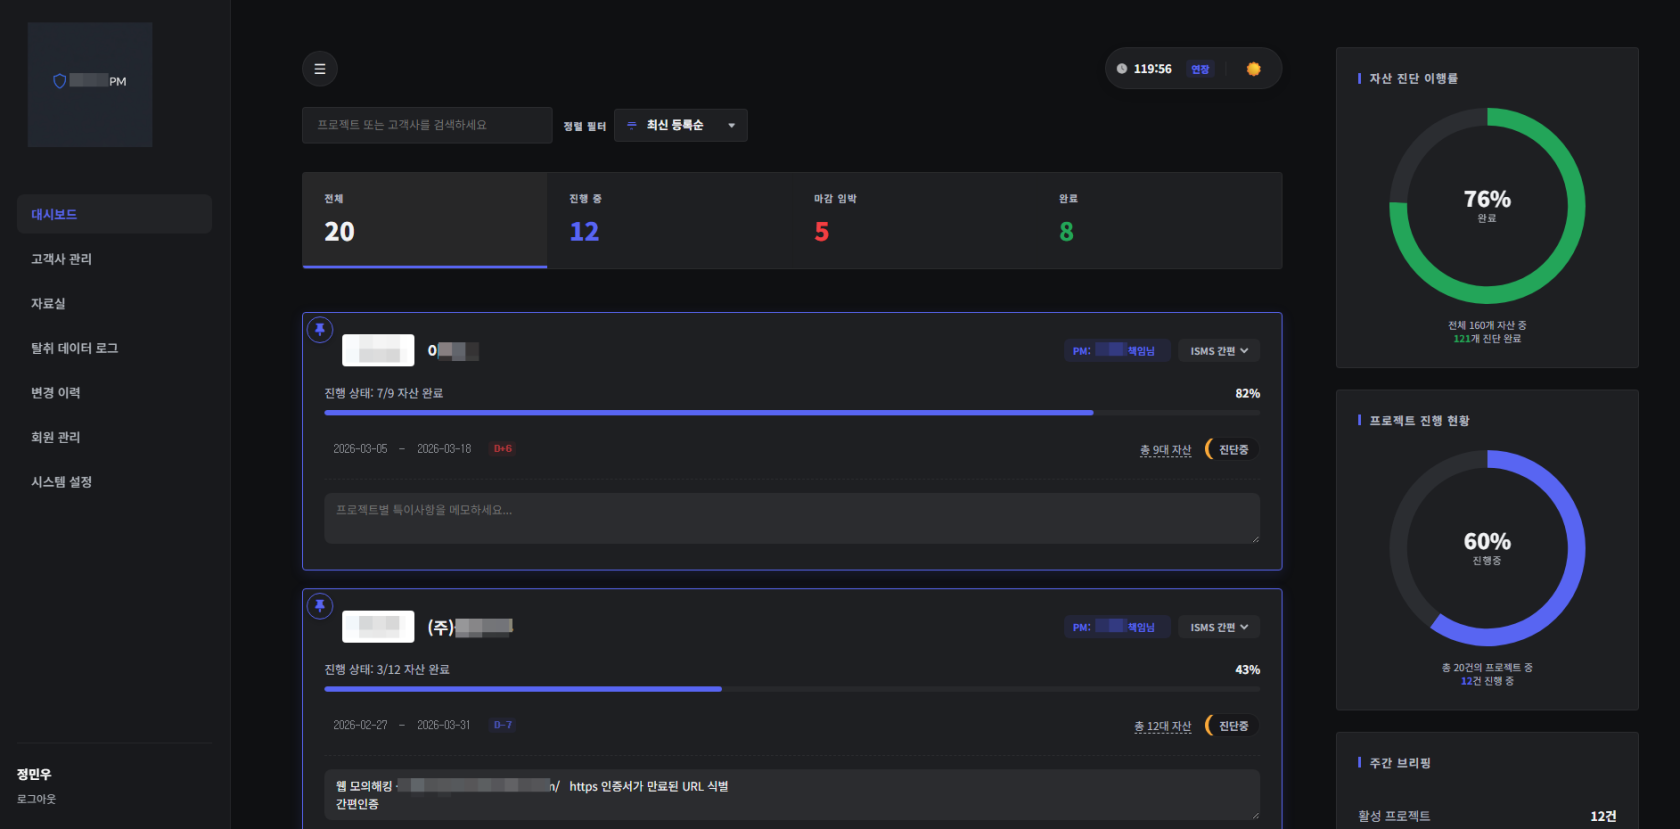Click the 연장 session extend button

[1200, 69]
